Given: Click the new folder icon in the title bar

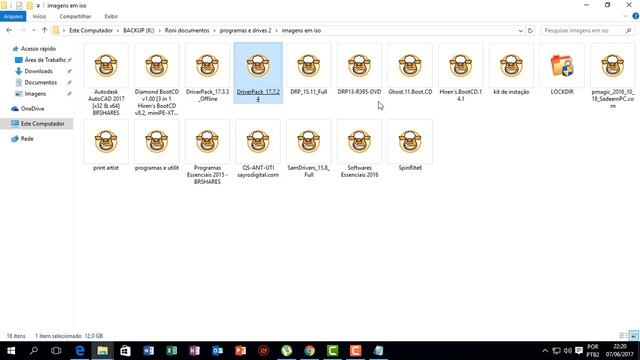Looking at the screenshot, I should point(29,5).
